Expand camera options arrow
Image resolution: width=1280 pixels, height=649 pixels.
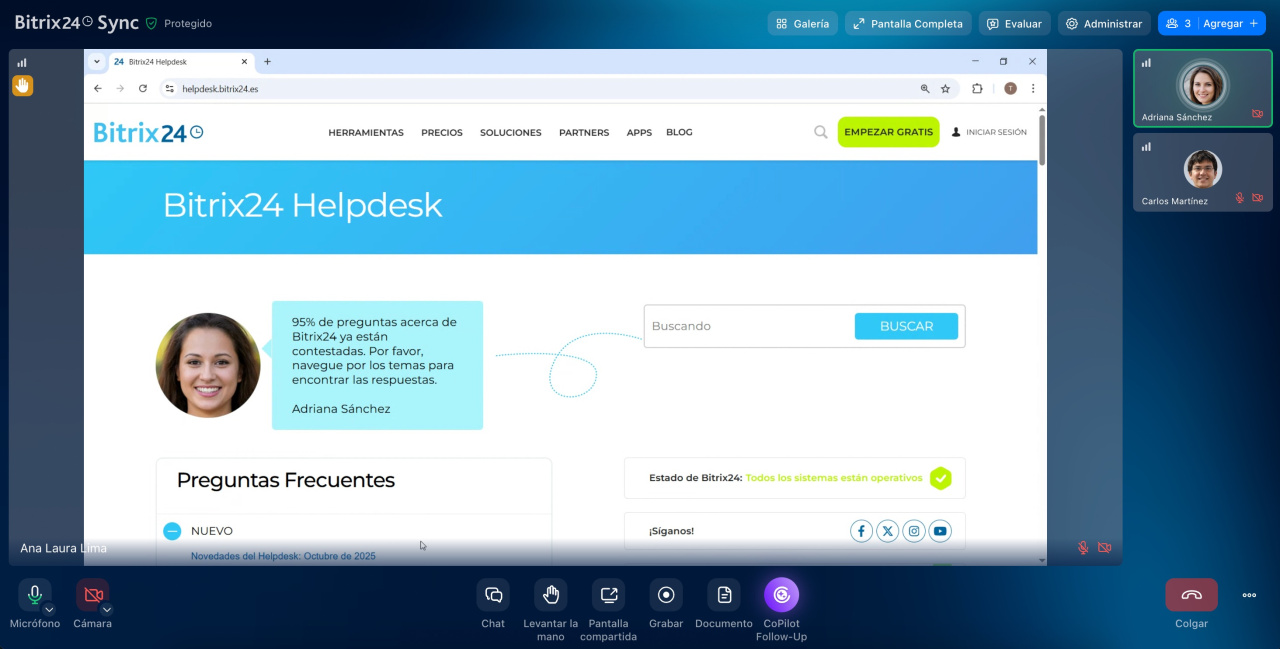[107, 609]
